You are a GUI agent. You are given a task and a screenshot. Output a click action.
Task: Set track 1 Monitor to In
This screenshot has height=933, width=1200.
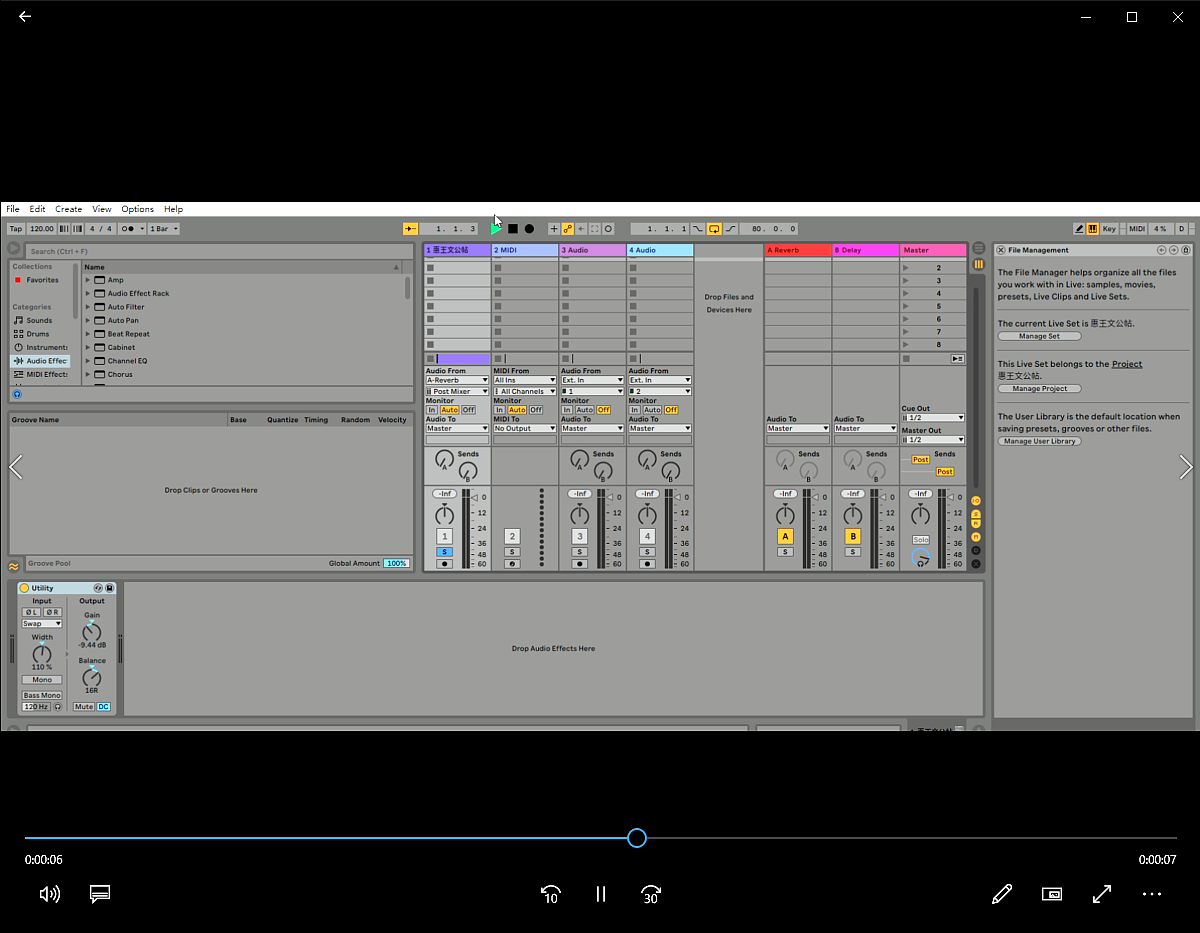[432, 410]
